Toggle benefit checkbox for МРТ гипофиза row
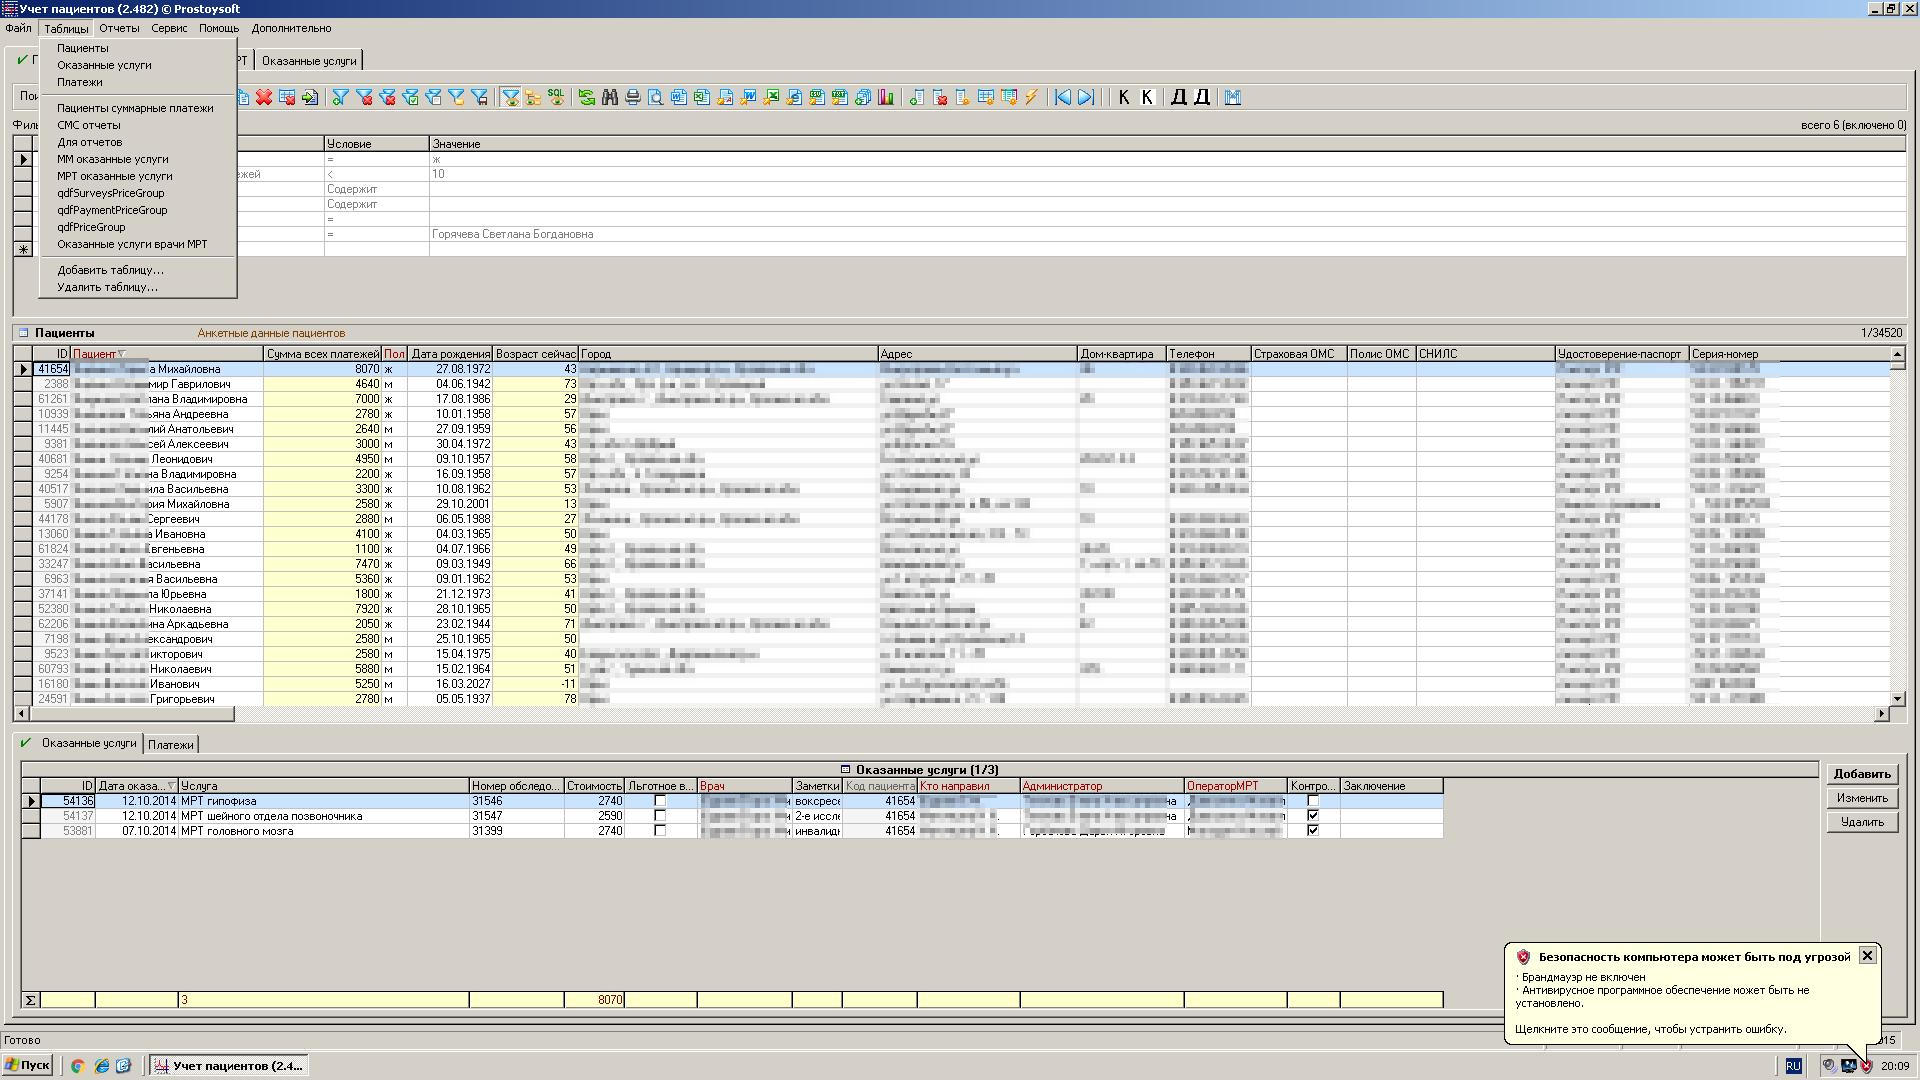This screenshot has width=1920, height=1080. (660, 801)
